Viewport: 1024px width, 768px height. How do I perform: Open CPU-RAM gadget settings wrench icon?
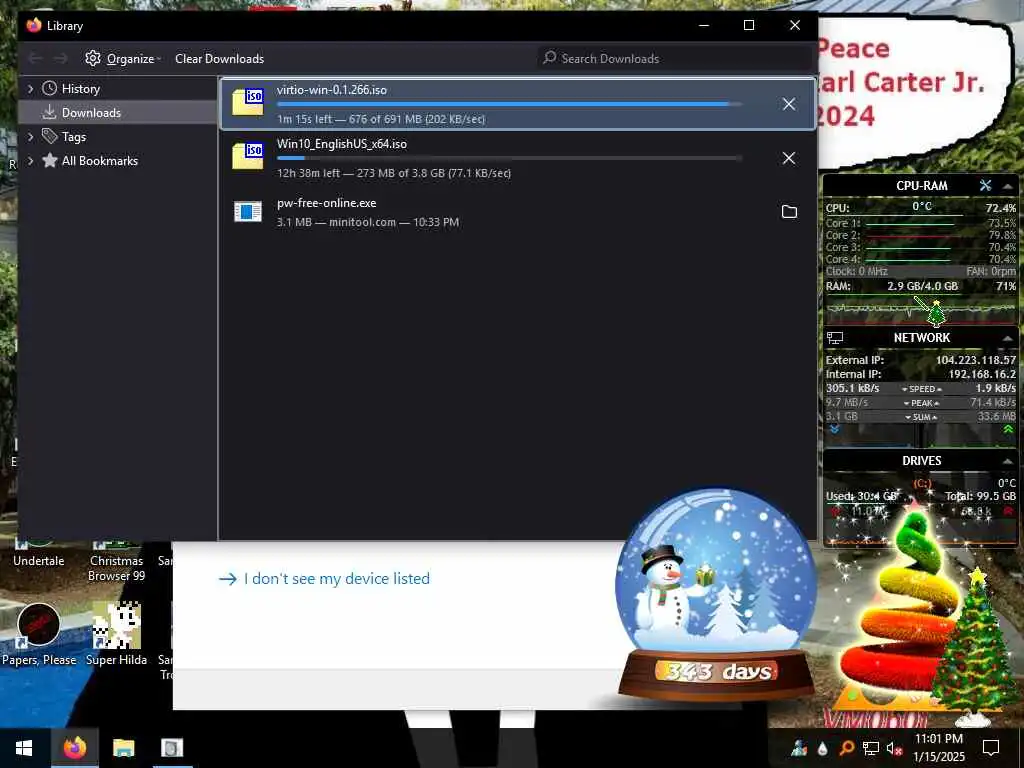(x=985, y=185)
